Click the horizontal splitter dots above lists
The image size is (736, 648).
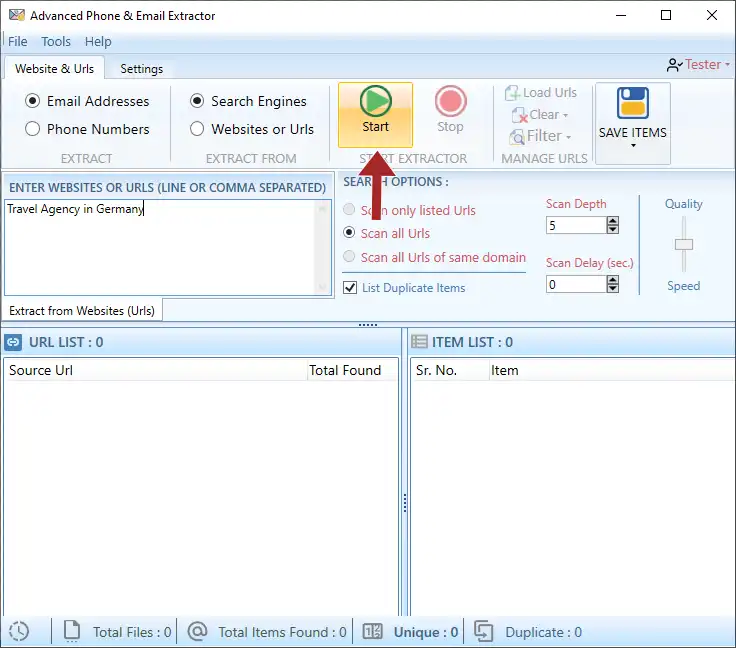point(368,325)
